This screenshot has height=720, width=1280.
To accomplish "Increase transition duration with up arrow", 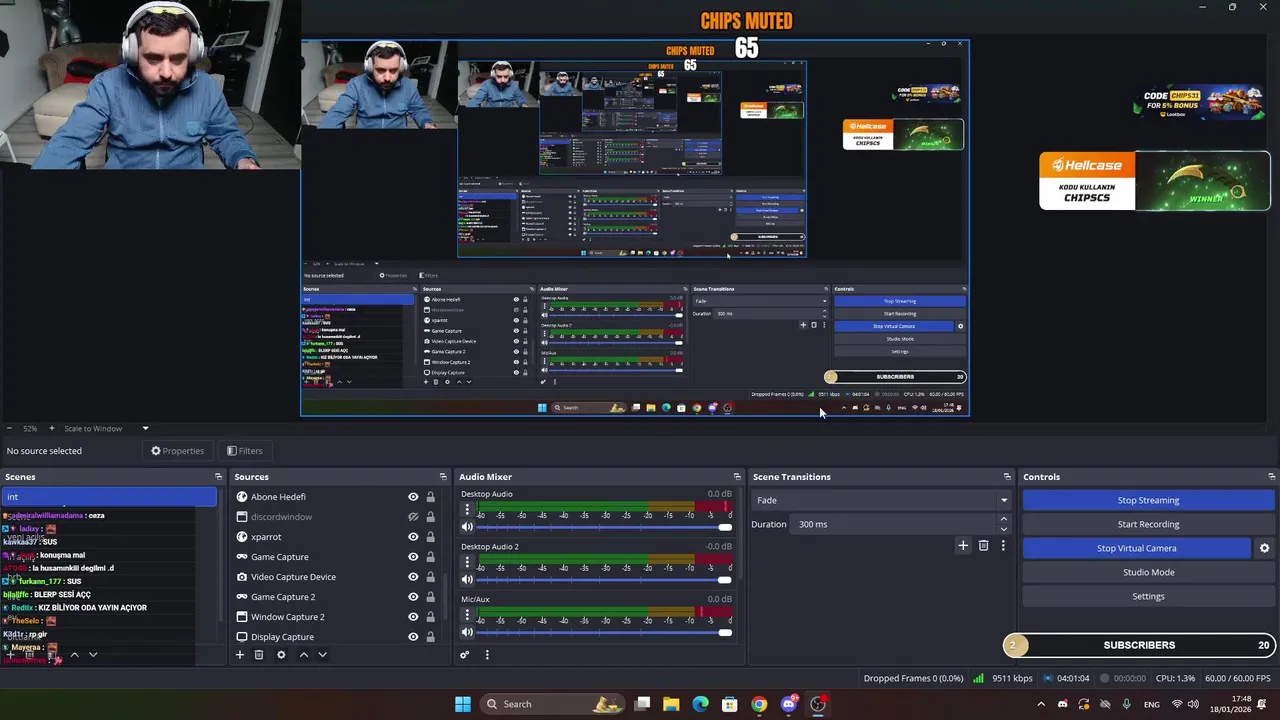I will pyautogui.click(x=1003, y=519).
